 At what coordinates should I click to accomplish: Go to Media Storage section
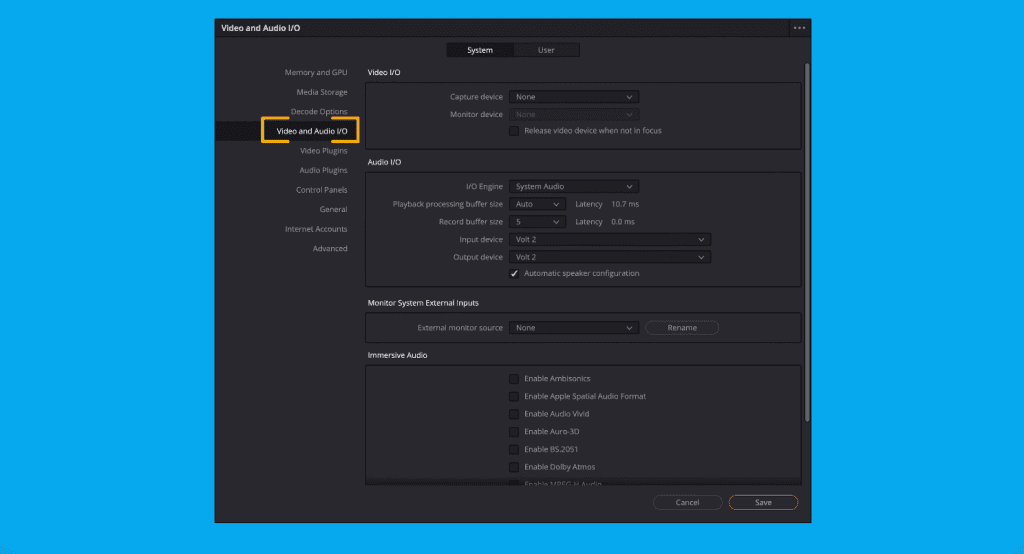pyautogui.click(x=321, y=92)
